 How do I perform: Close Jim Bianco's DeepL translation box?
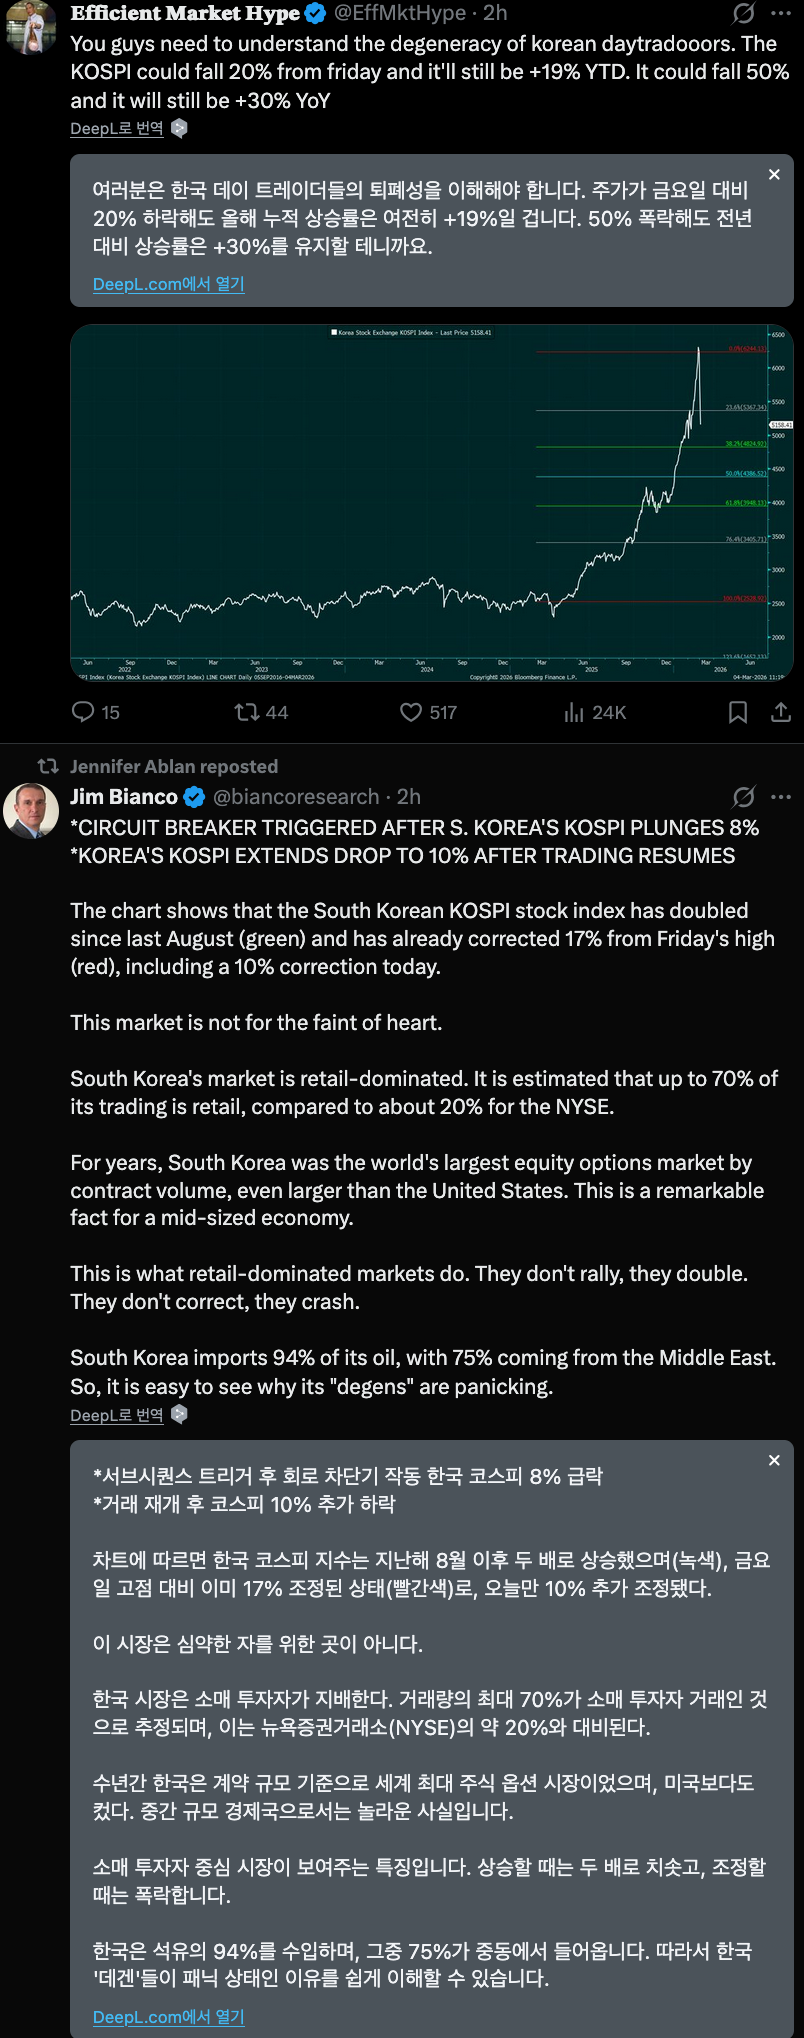774,1461
